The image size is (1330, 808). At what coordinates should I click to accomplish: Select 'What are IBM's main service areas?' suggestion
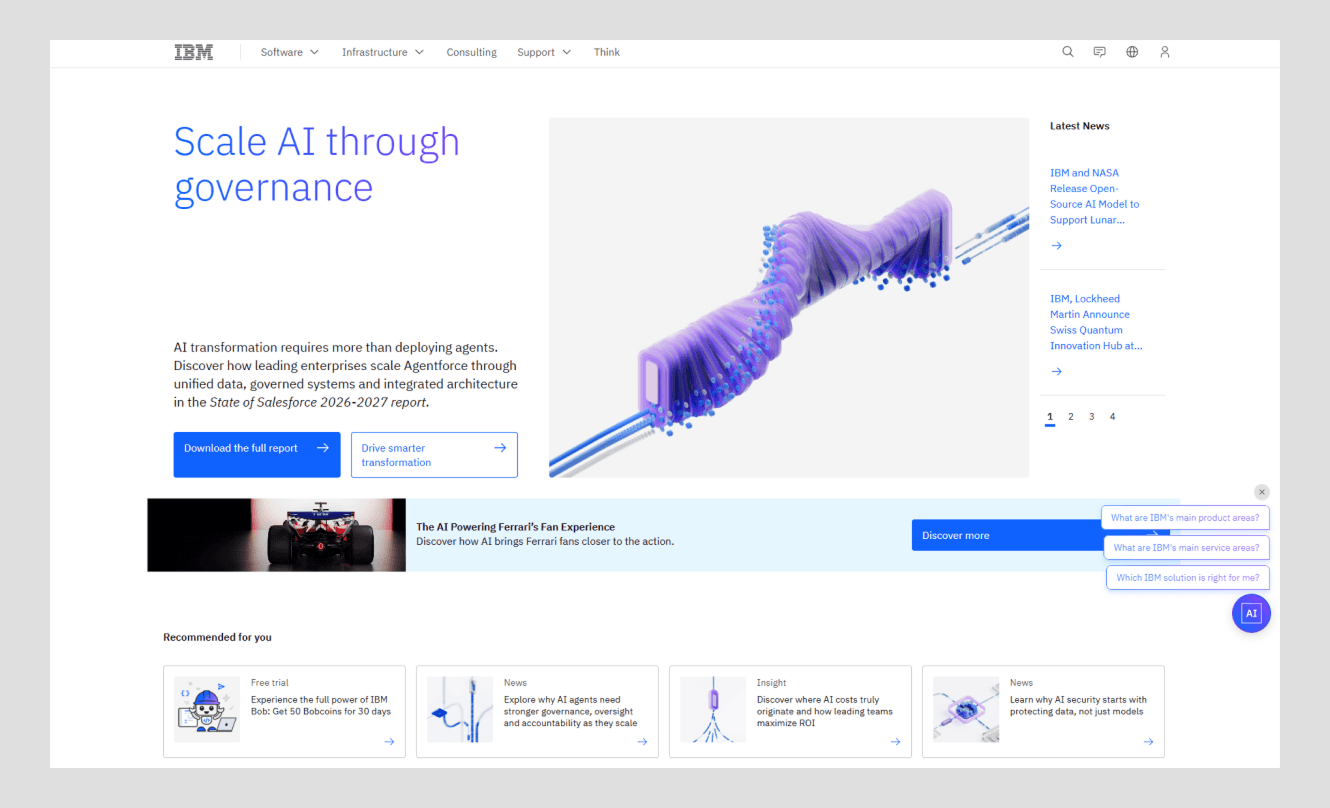pyautogui.click(x=1187, y=548)
